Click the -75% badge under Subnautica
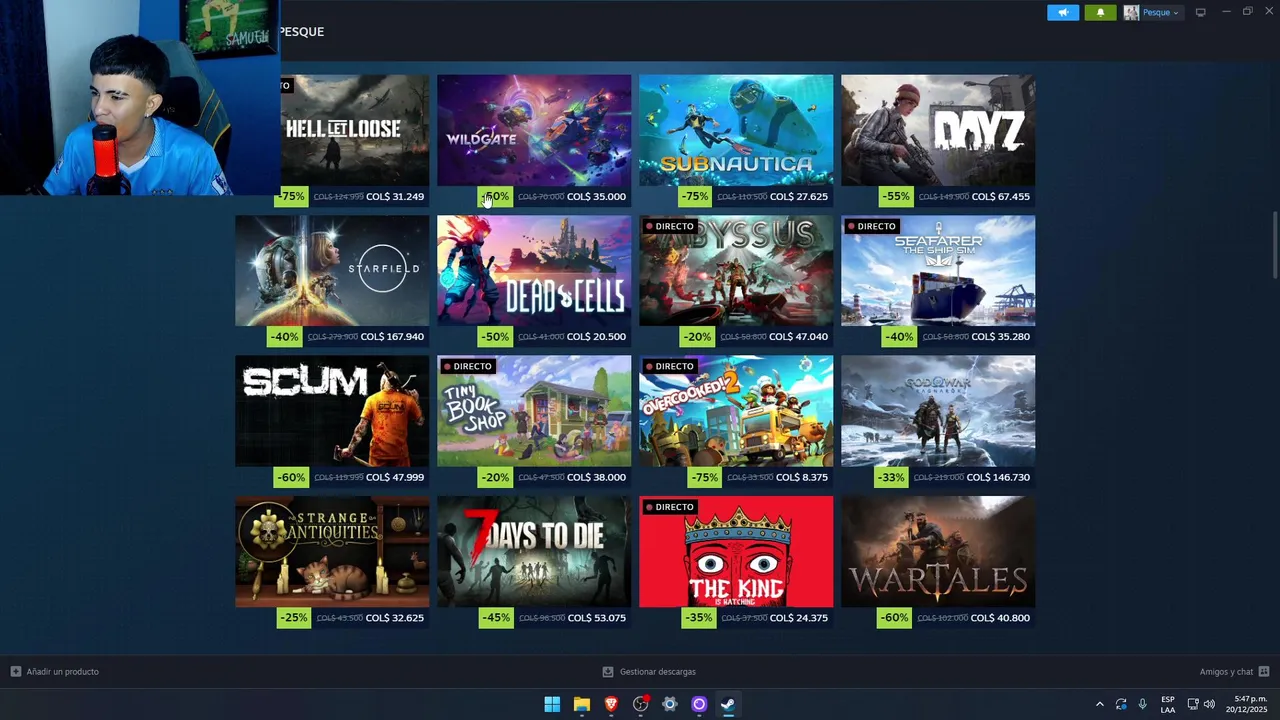The image size is (1280, 720). [695, 197]
